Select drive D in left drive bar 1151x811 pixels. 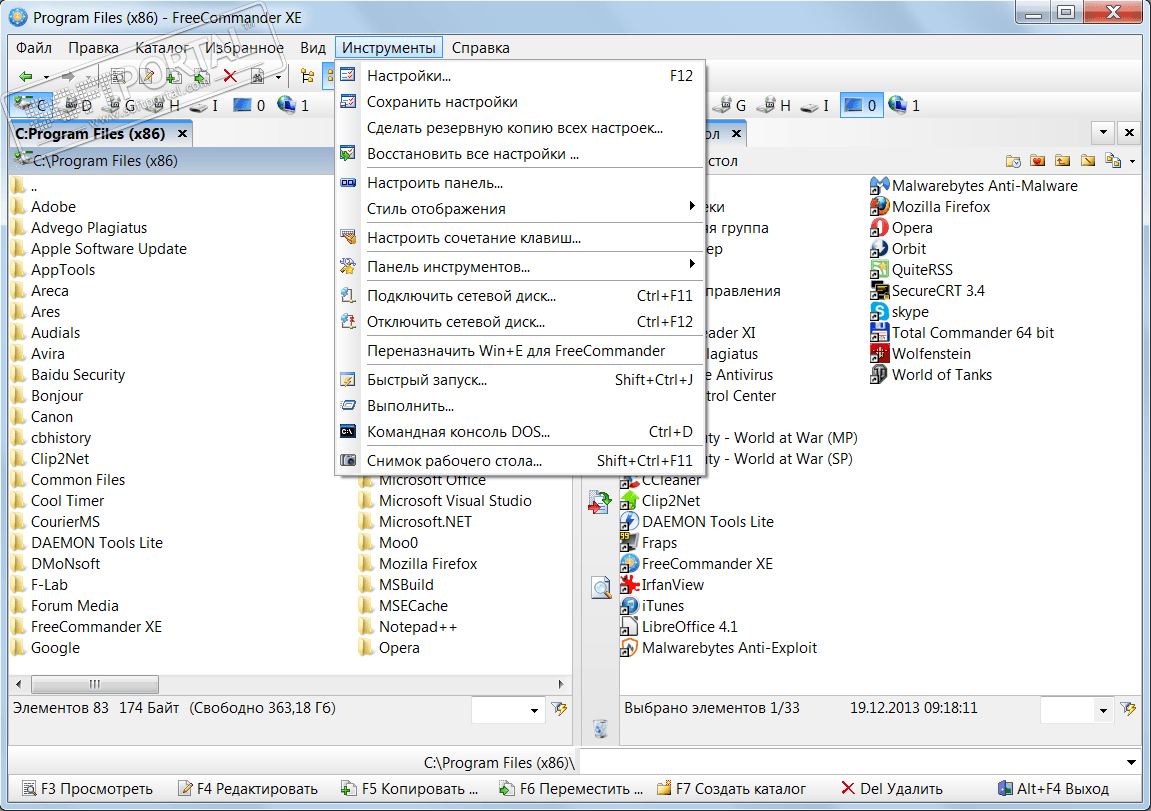pyautogui.click(x=78, y=105)
